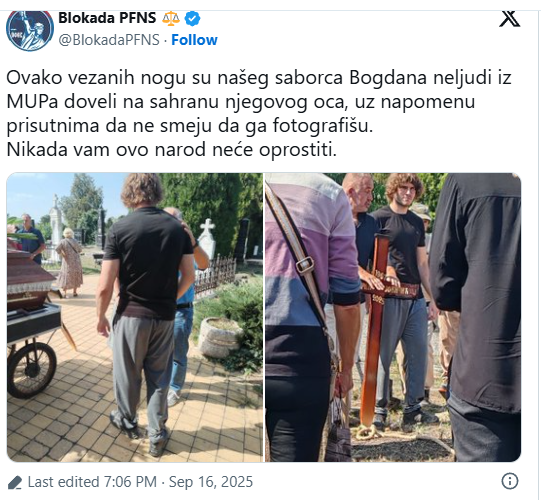Open the tweet info circle icon
This screenshot has height=500, width=541.
pos(510,481)
